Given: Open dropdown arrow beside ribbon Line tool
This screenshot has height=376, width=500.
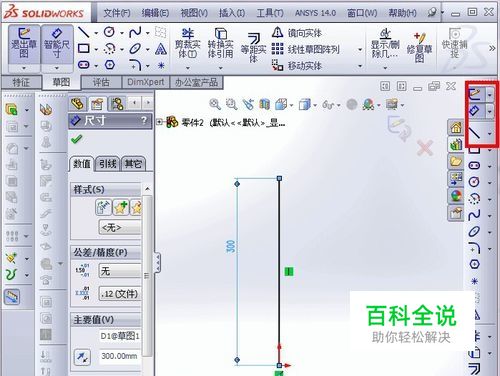Looking at the screenshot, I should pyautogui.click(x=96, y=33).
